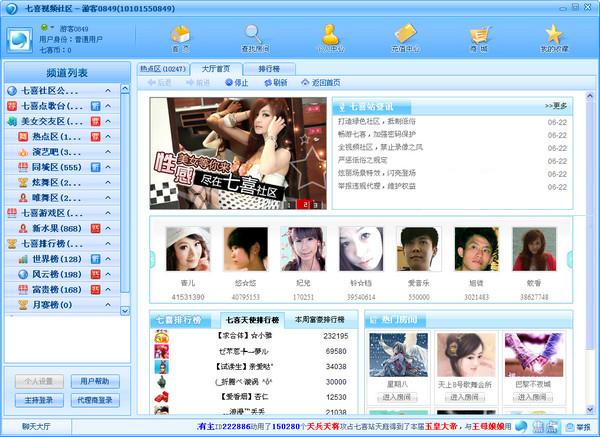
Task: Open the 我的收藏 star icon
Action: pos(554,38)
